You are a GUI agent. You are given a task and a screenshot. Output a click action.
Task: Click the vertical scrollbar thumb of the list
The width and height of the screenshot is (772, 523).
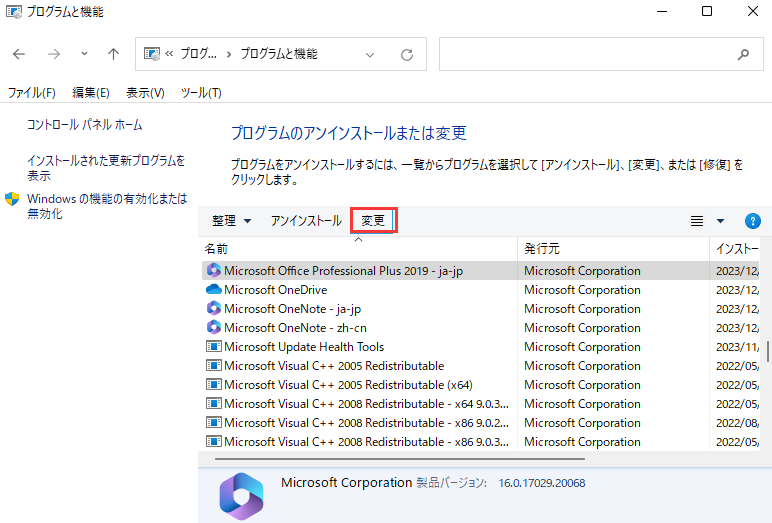click(768, 352)
